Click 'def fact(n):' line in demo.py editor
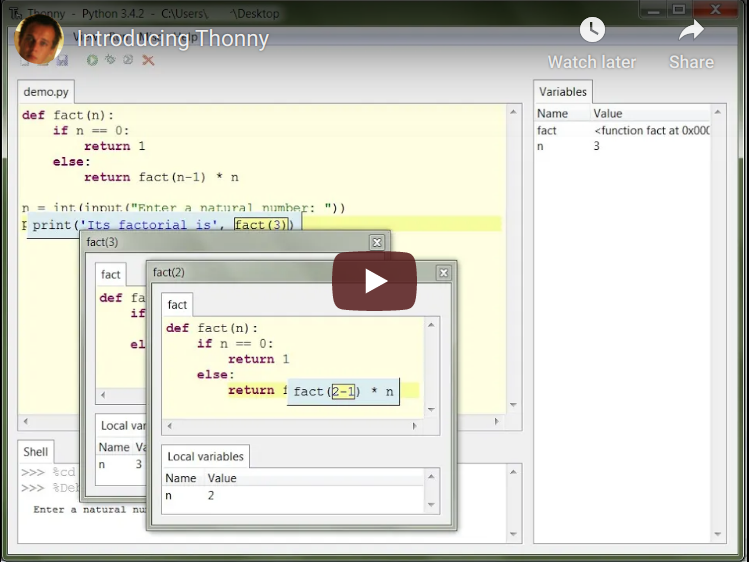This screenshot has height=562, width=749. point(68,115)
